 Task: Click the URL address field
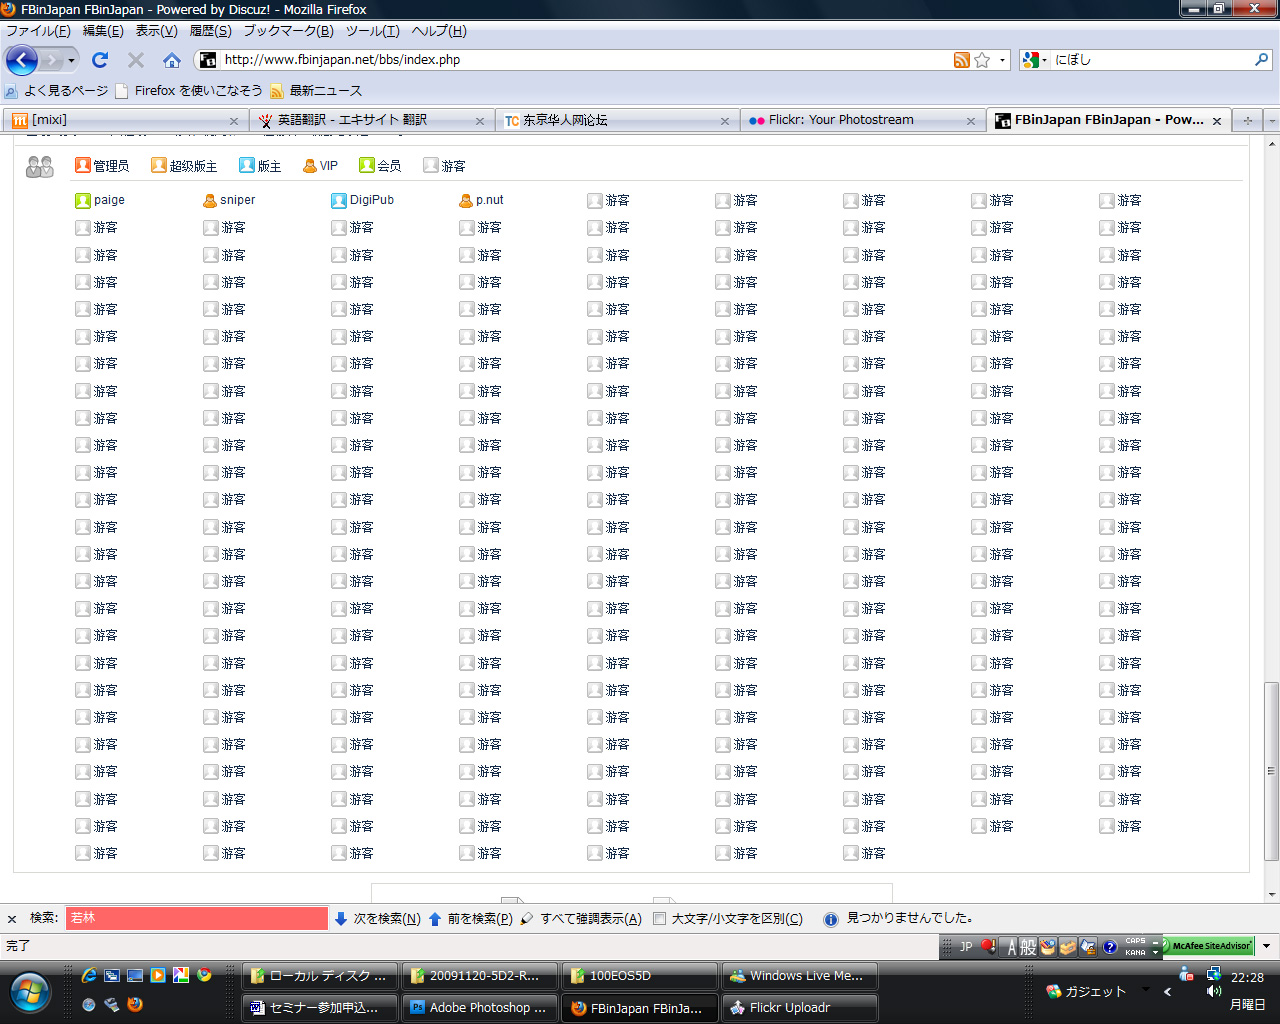[x=585, y=60]
